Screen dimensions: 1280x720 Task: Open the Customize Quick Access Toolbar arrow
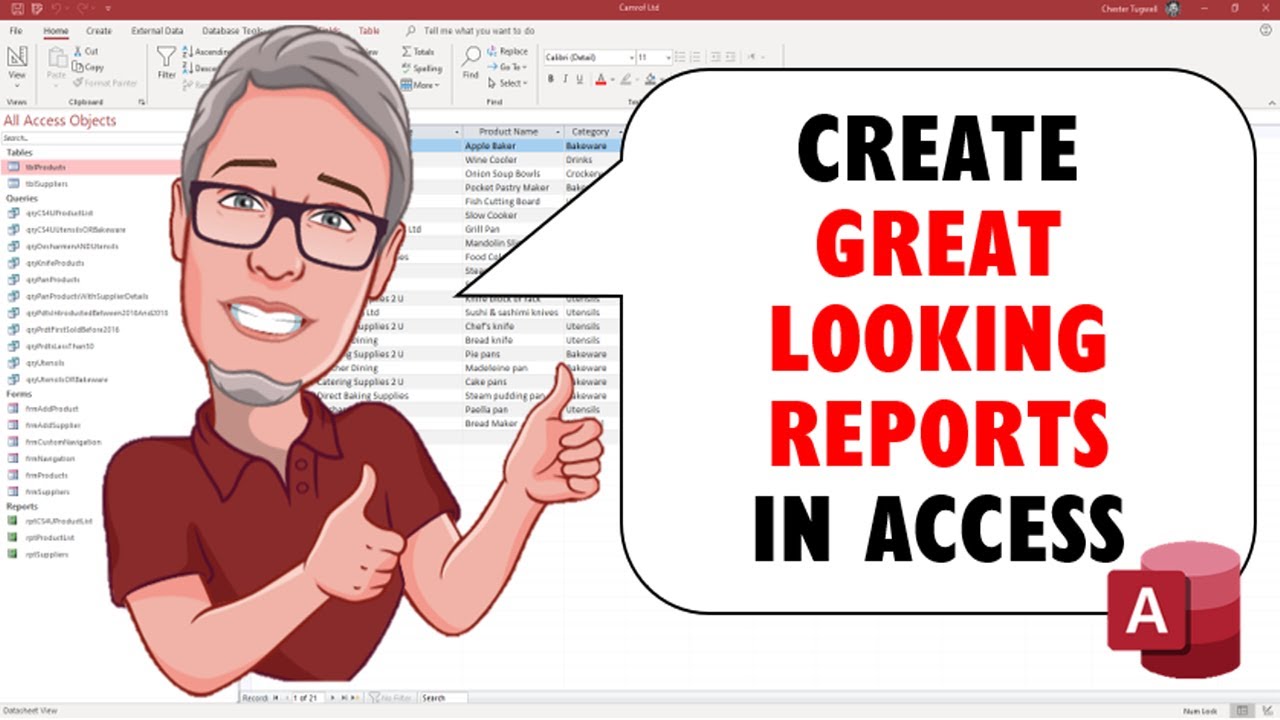pyautogui.click(x=106, y=8)
